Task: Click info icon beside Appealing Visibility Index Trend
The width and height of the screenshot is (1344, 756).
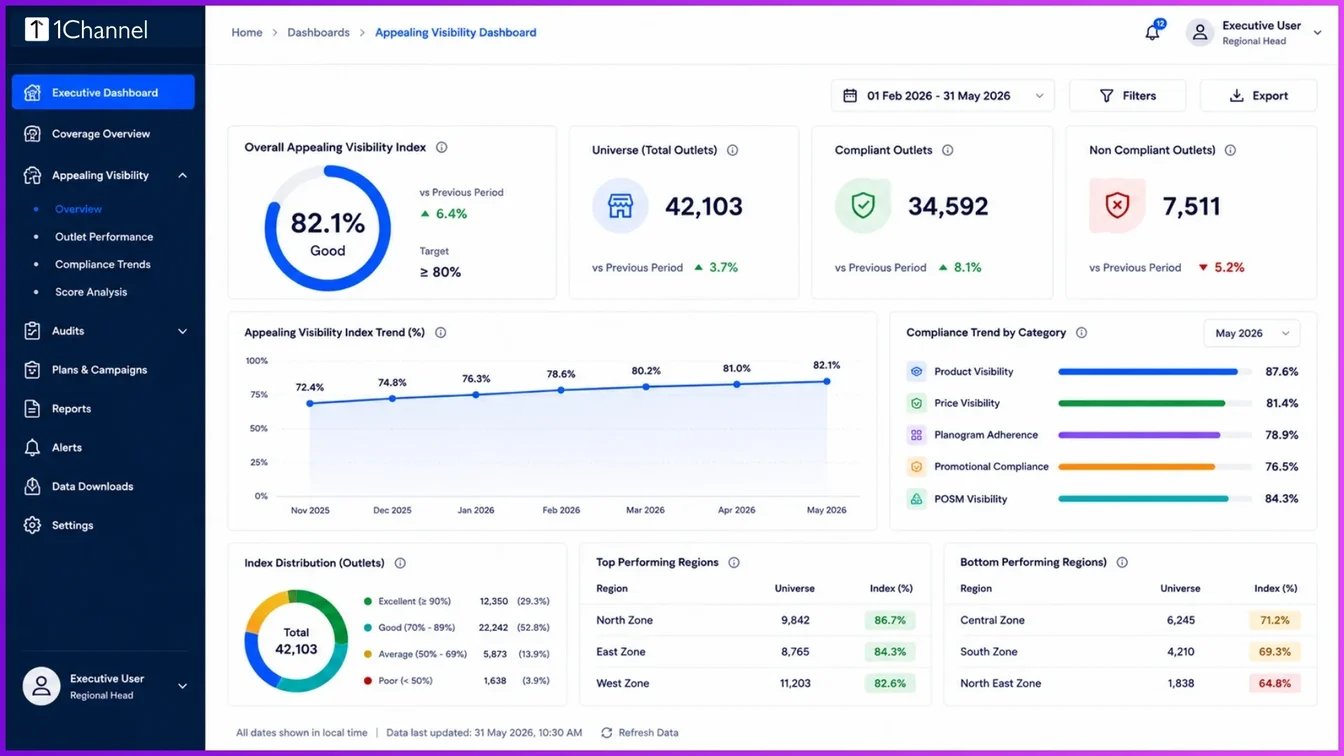Action: (440, 333)
